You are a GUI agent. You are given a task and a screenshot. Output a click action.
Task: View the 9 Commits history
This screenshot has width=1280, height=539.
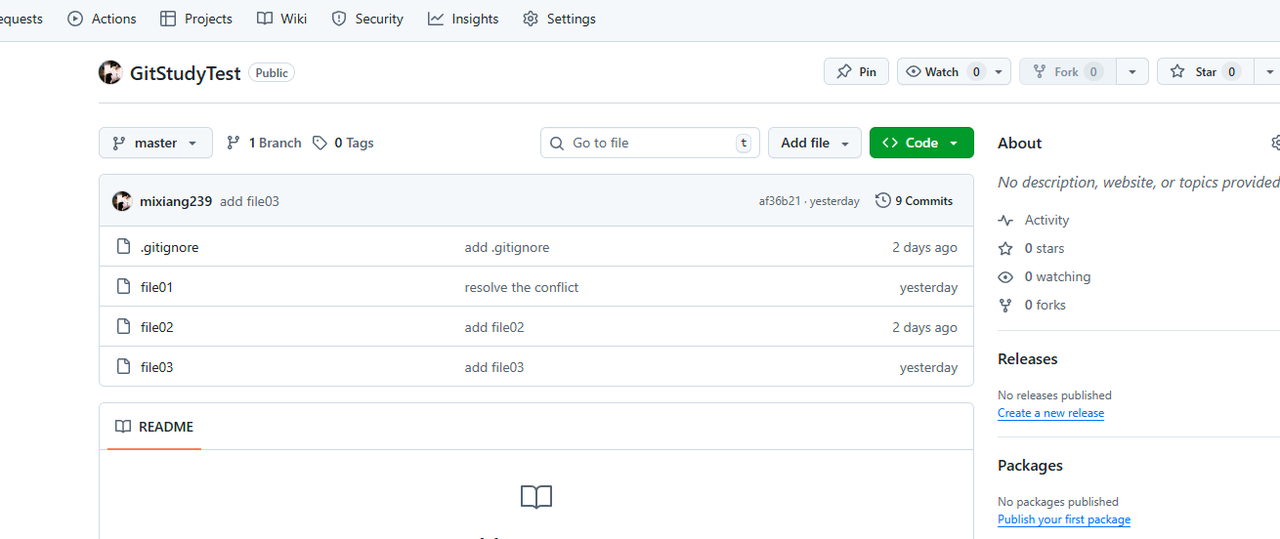point(914,201)
